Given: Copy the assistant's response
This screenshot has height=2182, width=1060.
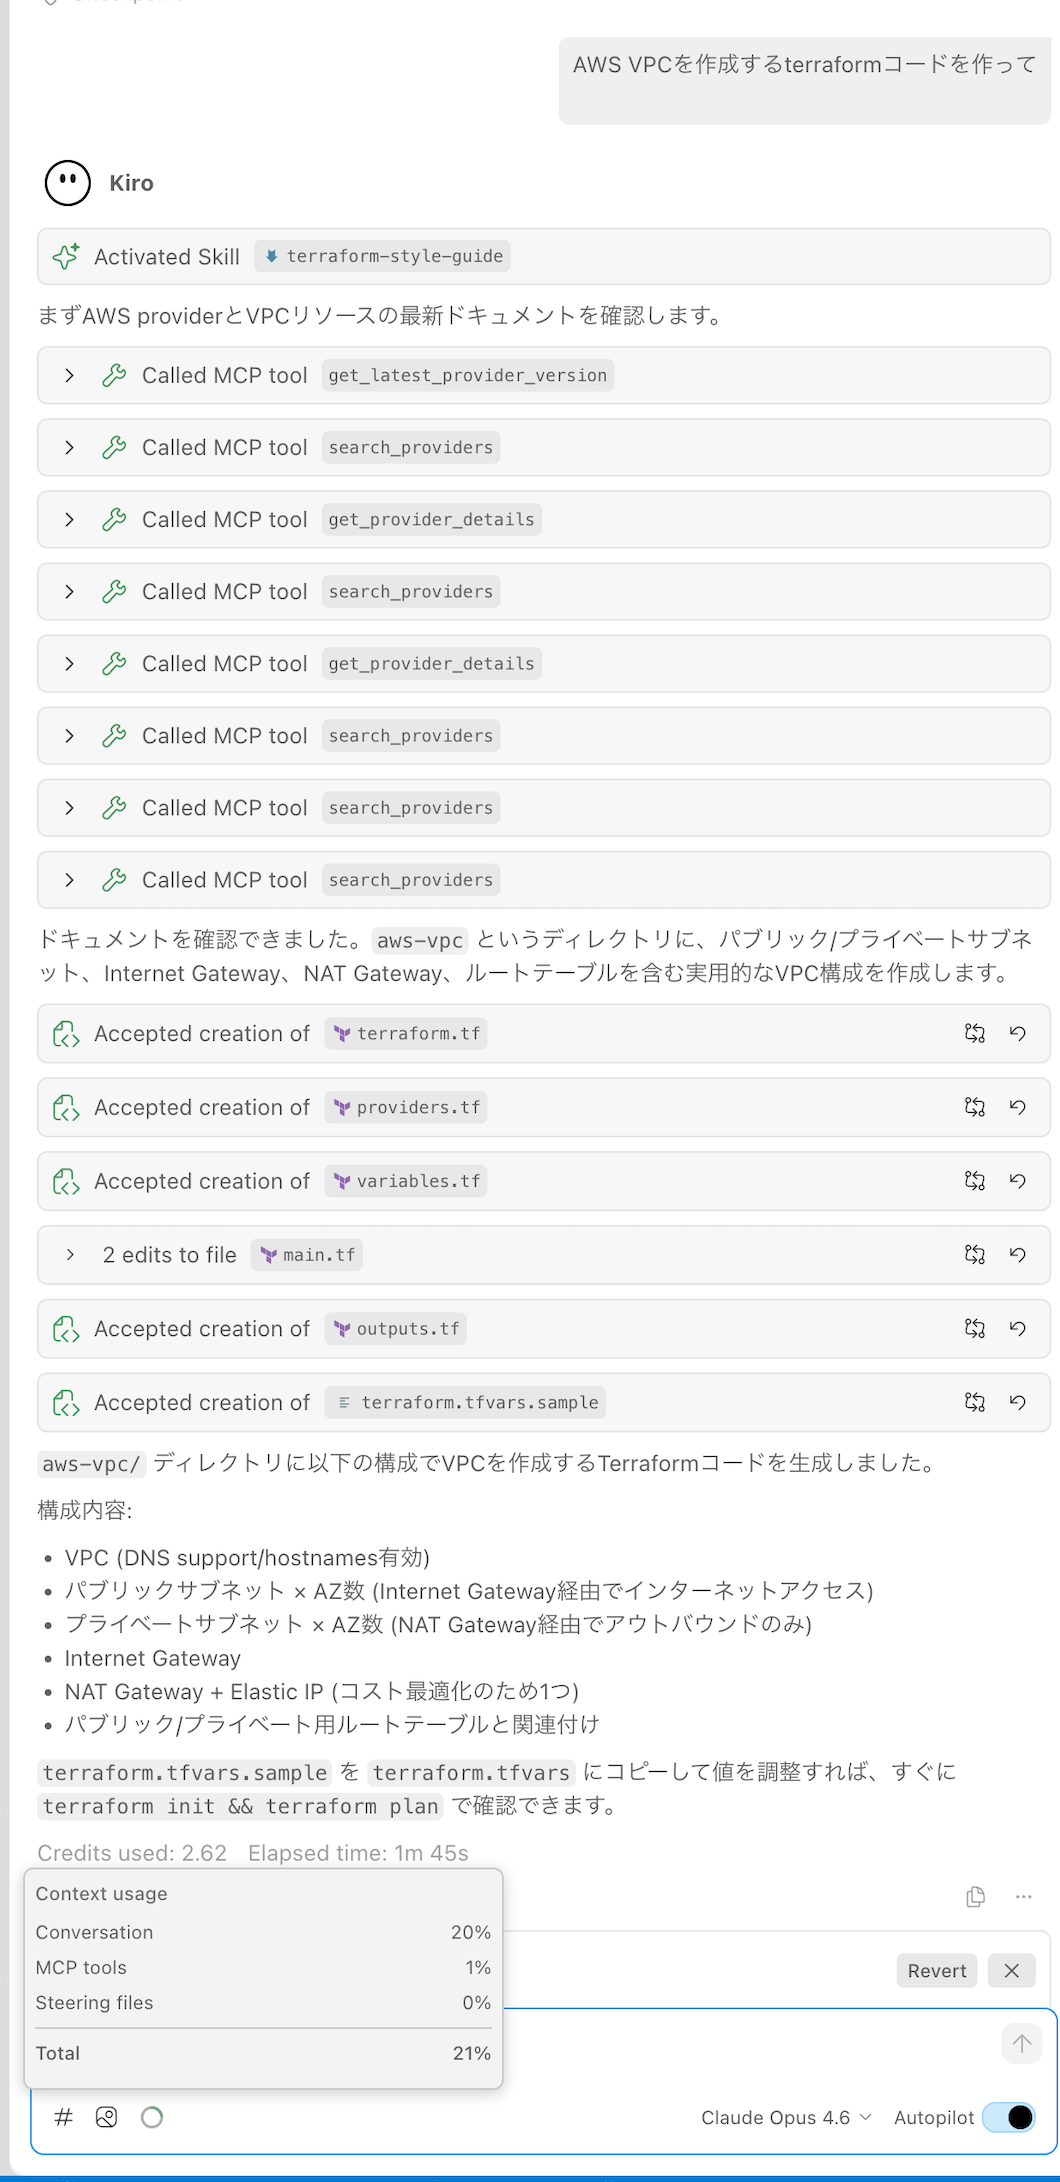Looking at the screenshot, I should coord(975,1895).
